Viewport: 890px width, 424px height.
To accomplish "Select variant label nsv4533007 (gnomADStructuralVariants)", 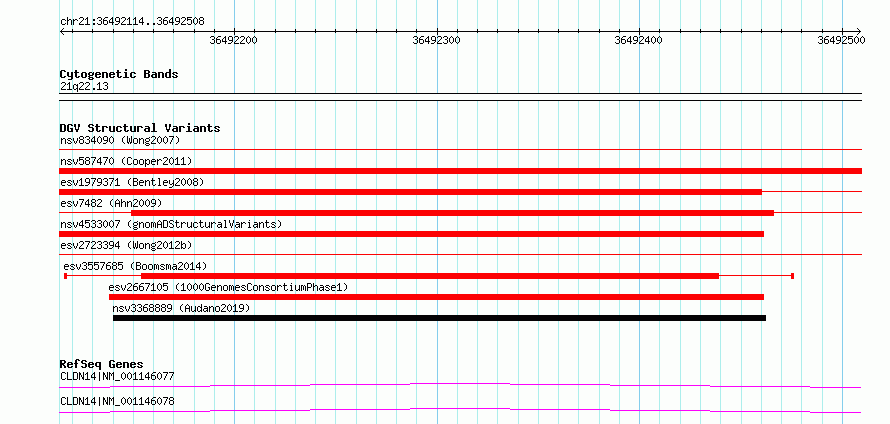I will pos(171,224).
